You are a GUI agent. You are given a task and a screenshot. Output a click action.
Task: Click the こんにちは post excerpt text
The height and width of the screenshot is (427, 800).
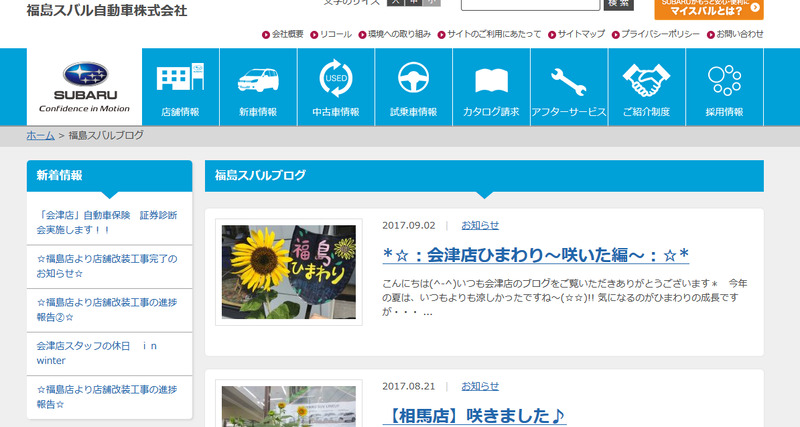click(565, 297)
